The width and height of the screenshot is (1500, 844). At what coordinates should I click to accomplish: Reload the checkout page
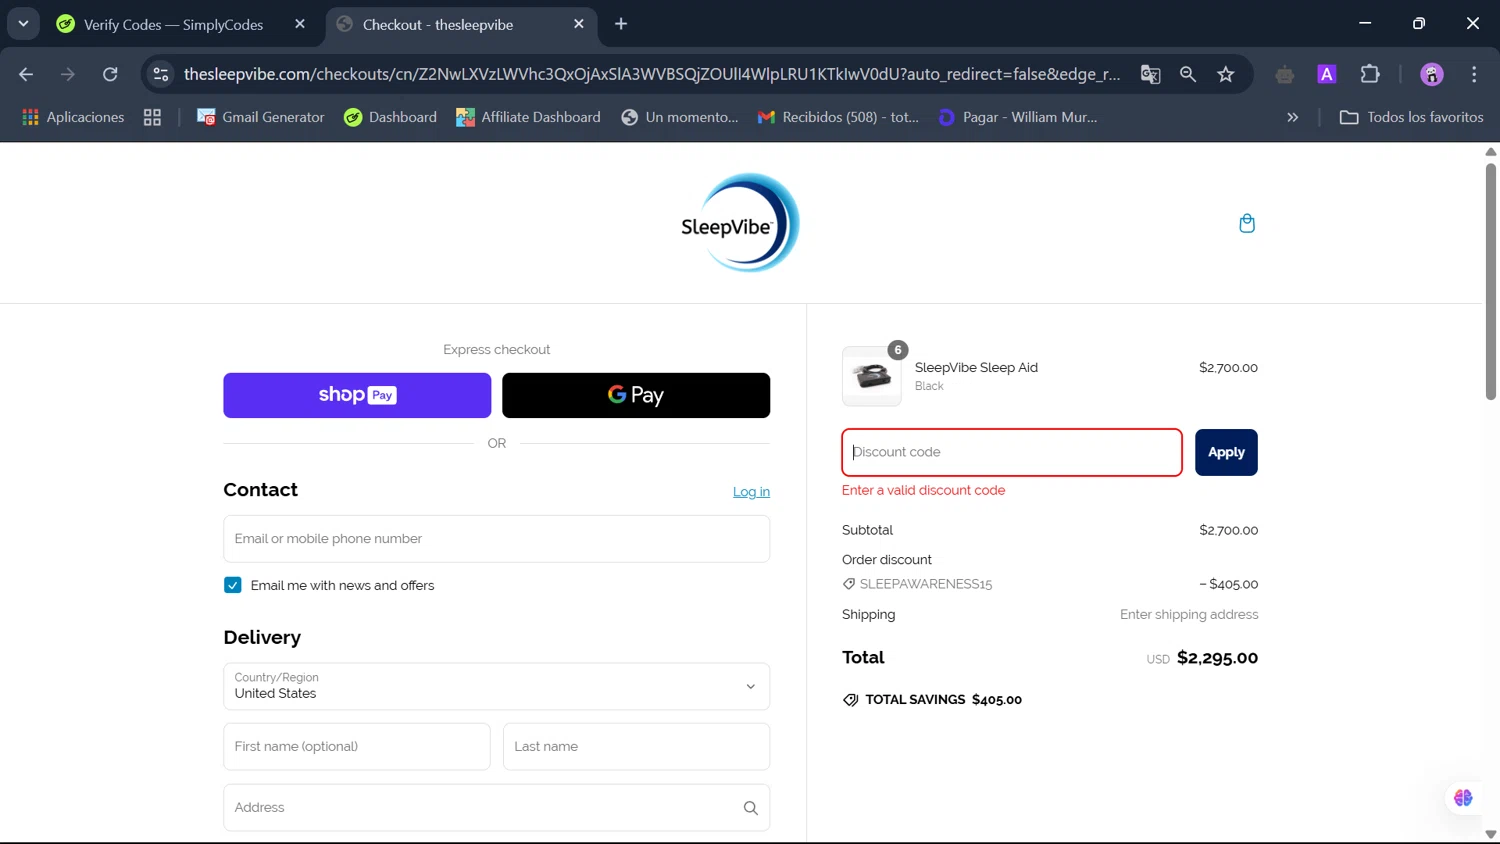(110, 74)
